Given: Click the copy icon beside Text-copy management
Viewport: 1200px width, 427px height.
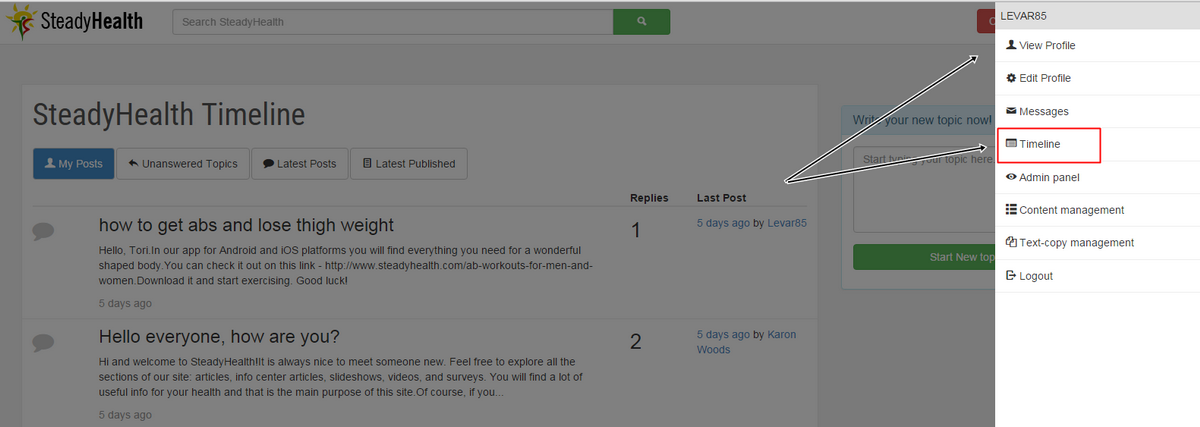Looking at the screenshot, I should 1011,243.
